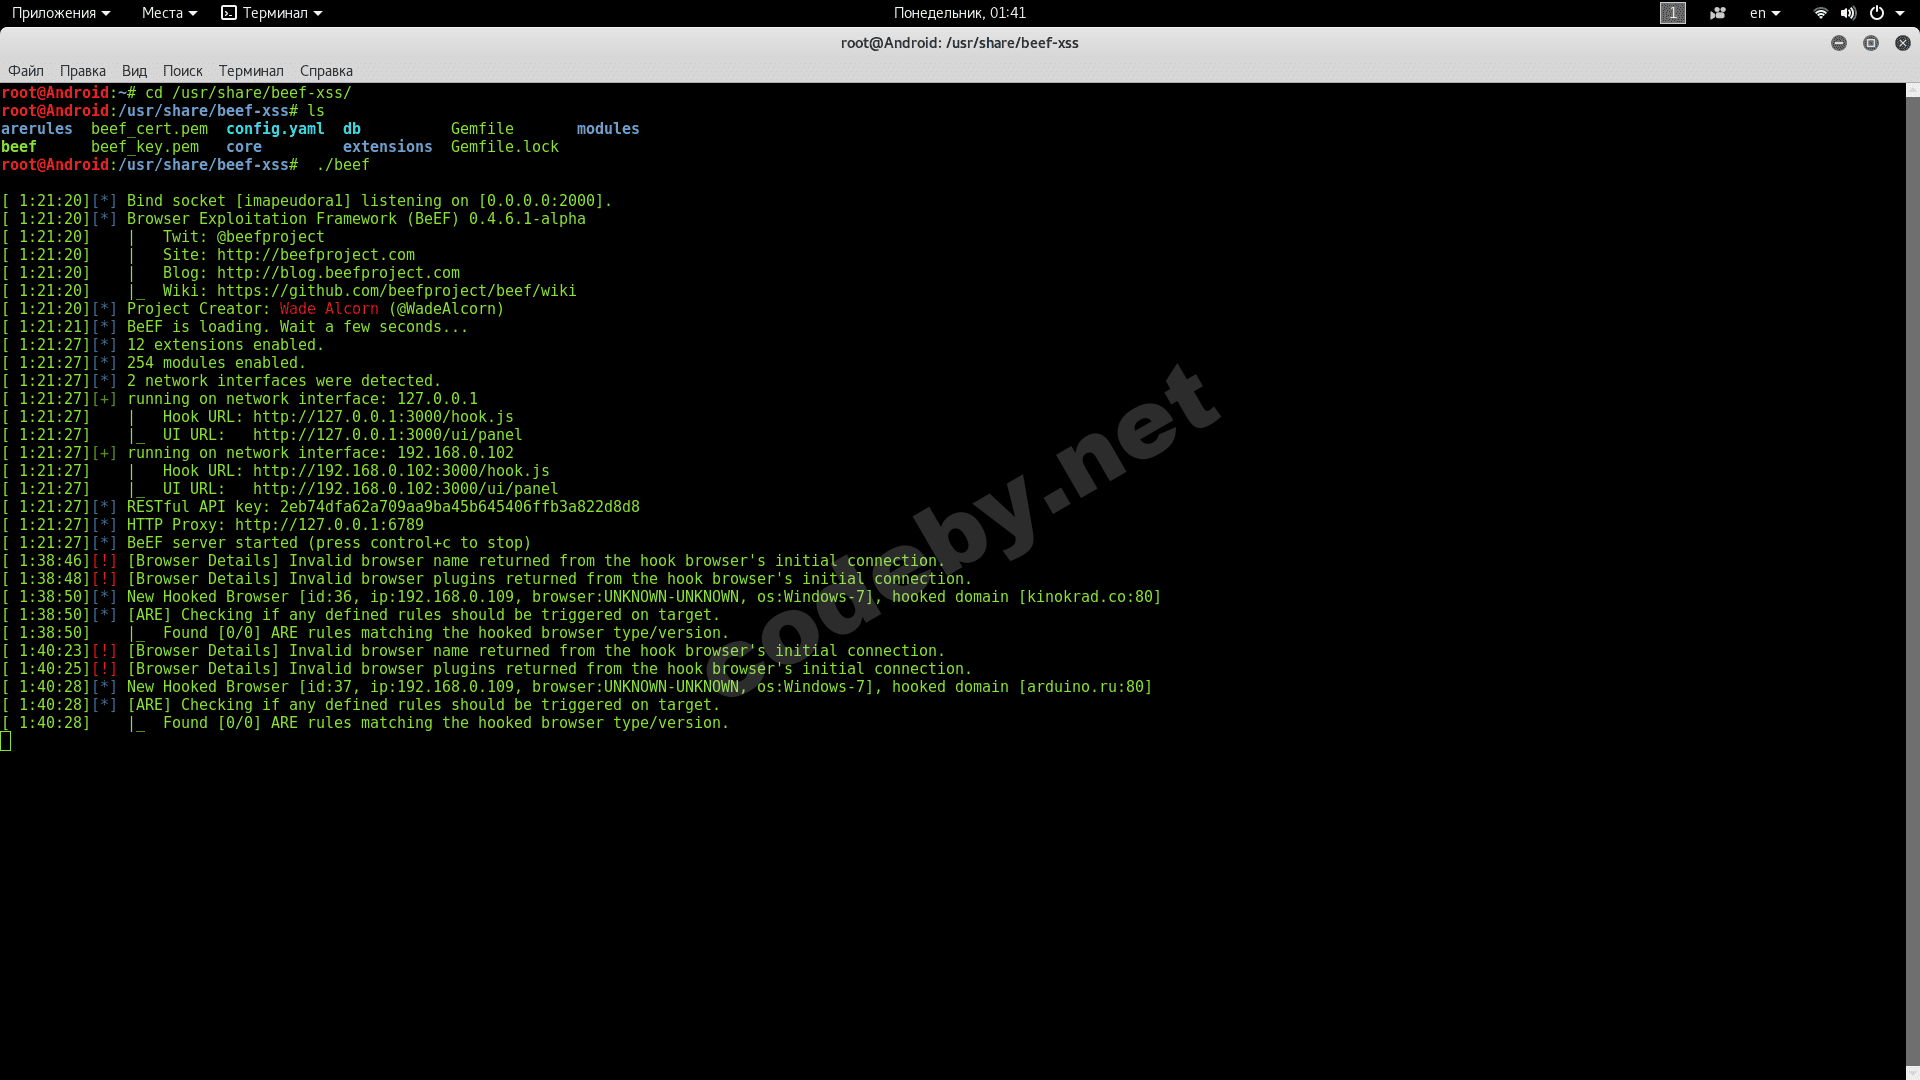
Task: Click the power icon in top bar
Action: click(x=1877, y=13)
